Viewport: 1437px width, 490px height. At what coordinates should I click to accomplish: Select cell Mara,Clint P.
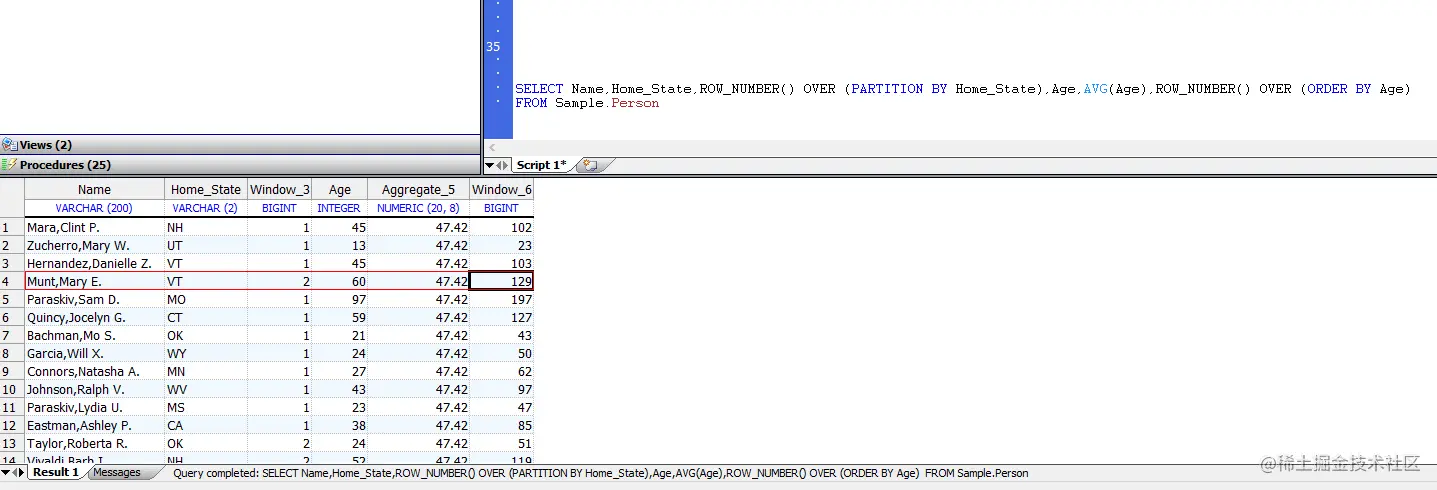94,227
